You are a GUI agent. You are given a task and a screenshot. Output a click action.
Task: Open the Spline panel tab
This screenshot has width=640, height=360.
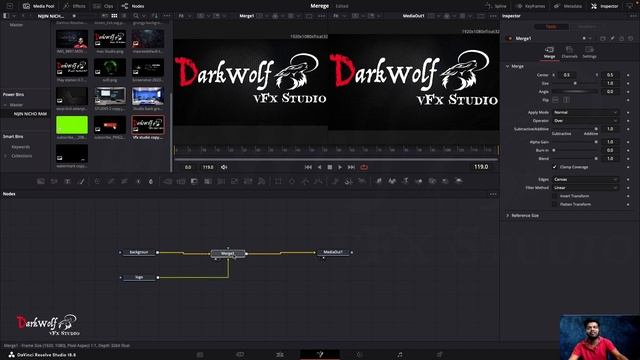coord(496,6)
